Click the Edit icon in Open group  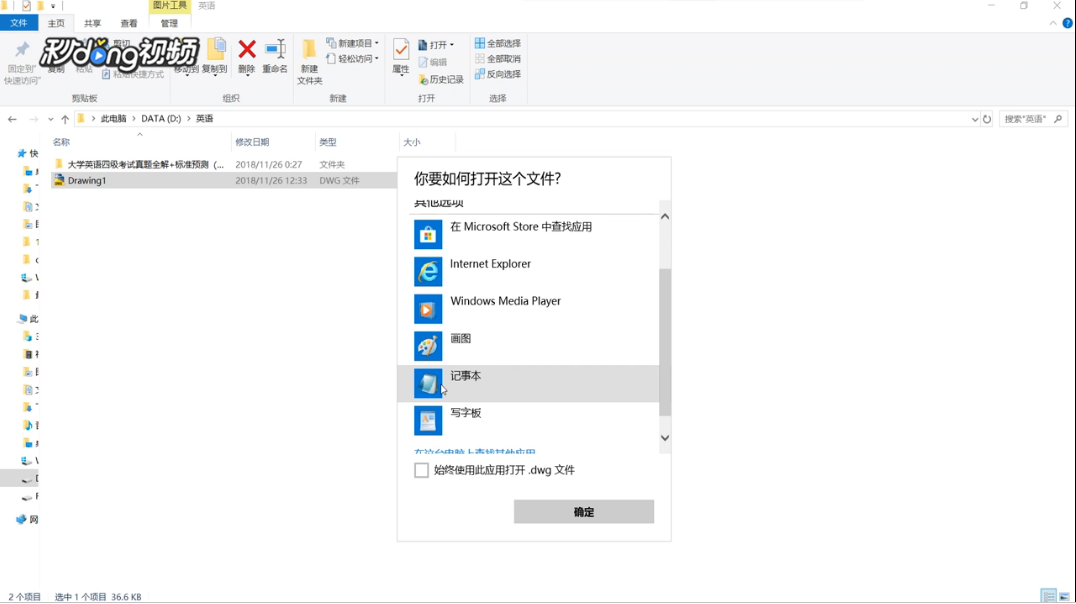(x=423, y=62)
